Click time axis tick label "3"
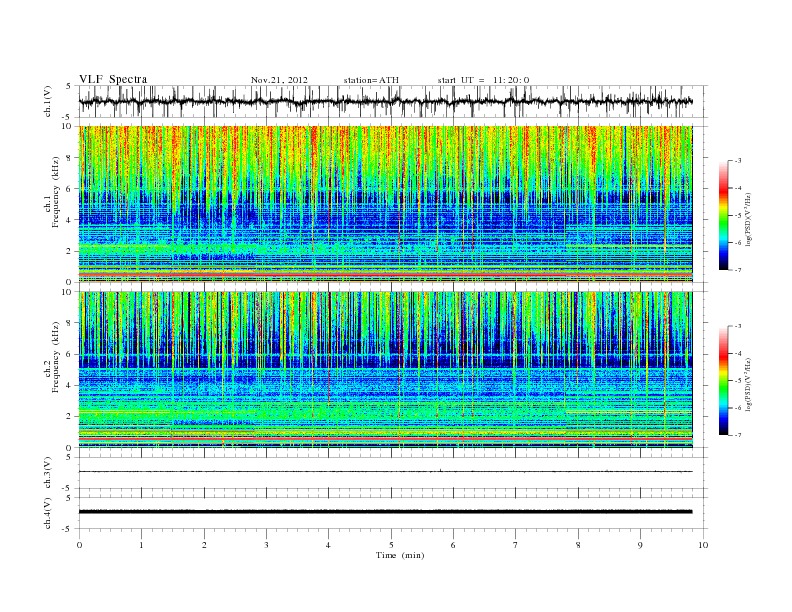This screenshot has width=792, height=612. pyautogui.click(x=266, y=545)
